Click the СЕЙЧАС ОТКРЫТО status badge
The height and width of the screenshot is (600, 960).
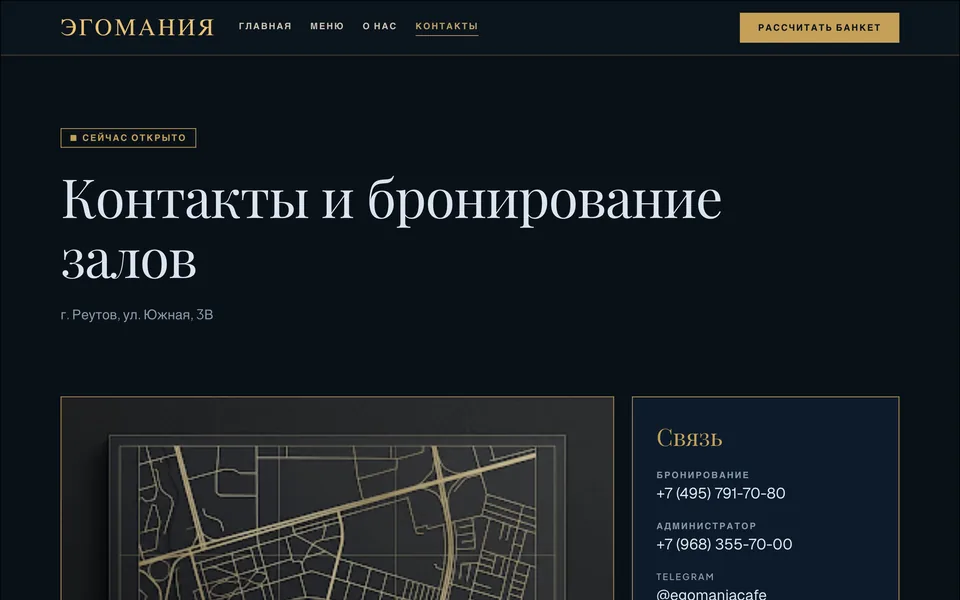tap(128, 138)
